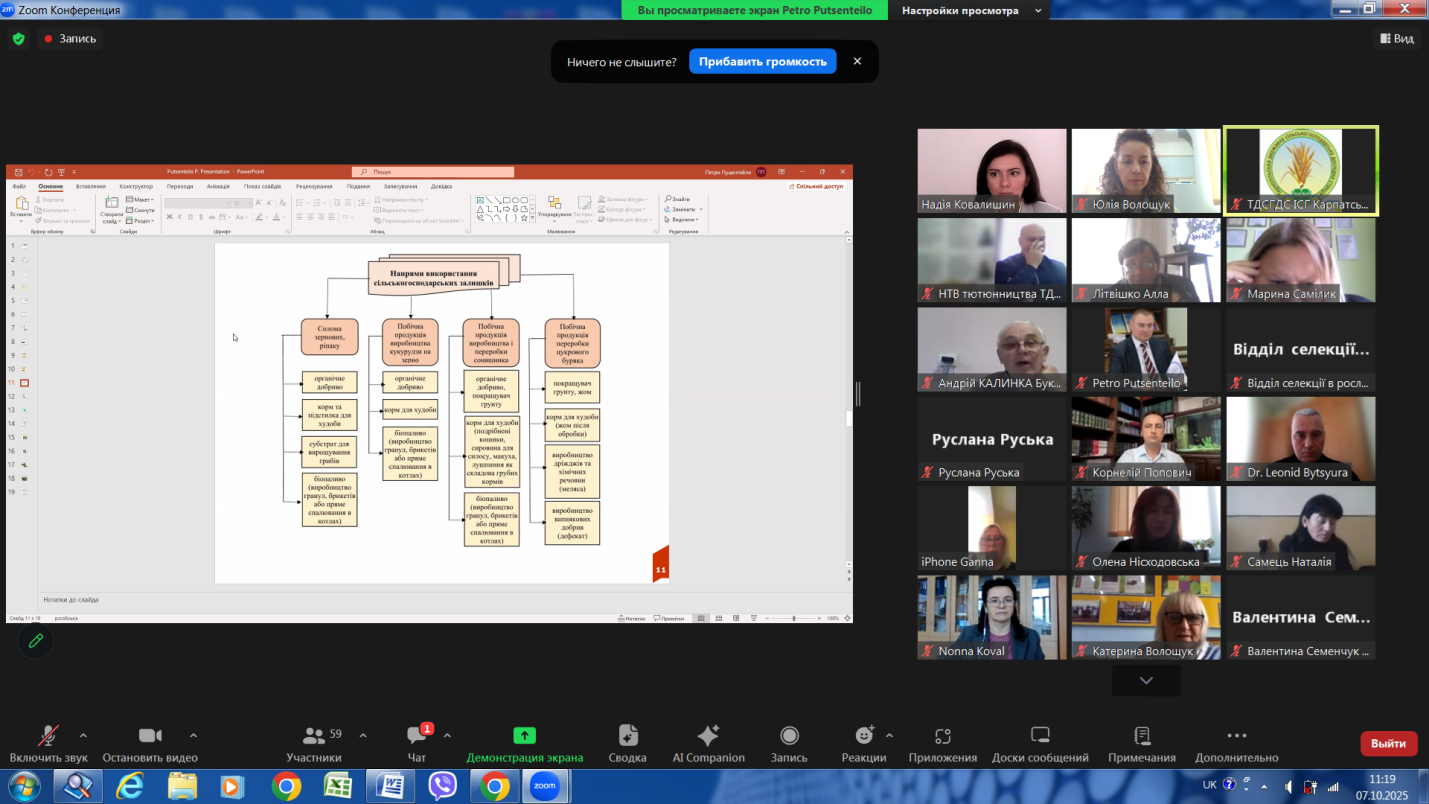Viewport: 1429px width, 804px height.
Task: Unmute the microphone
Action: (47, 737)
